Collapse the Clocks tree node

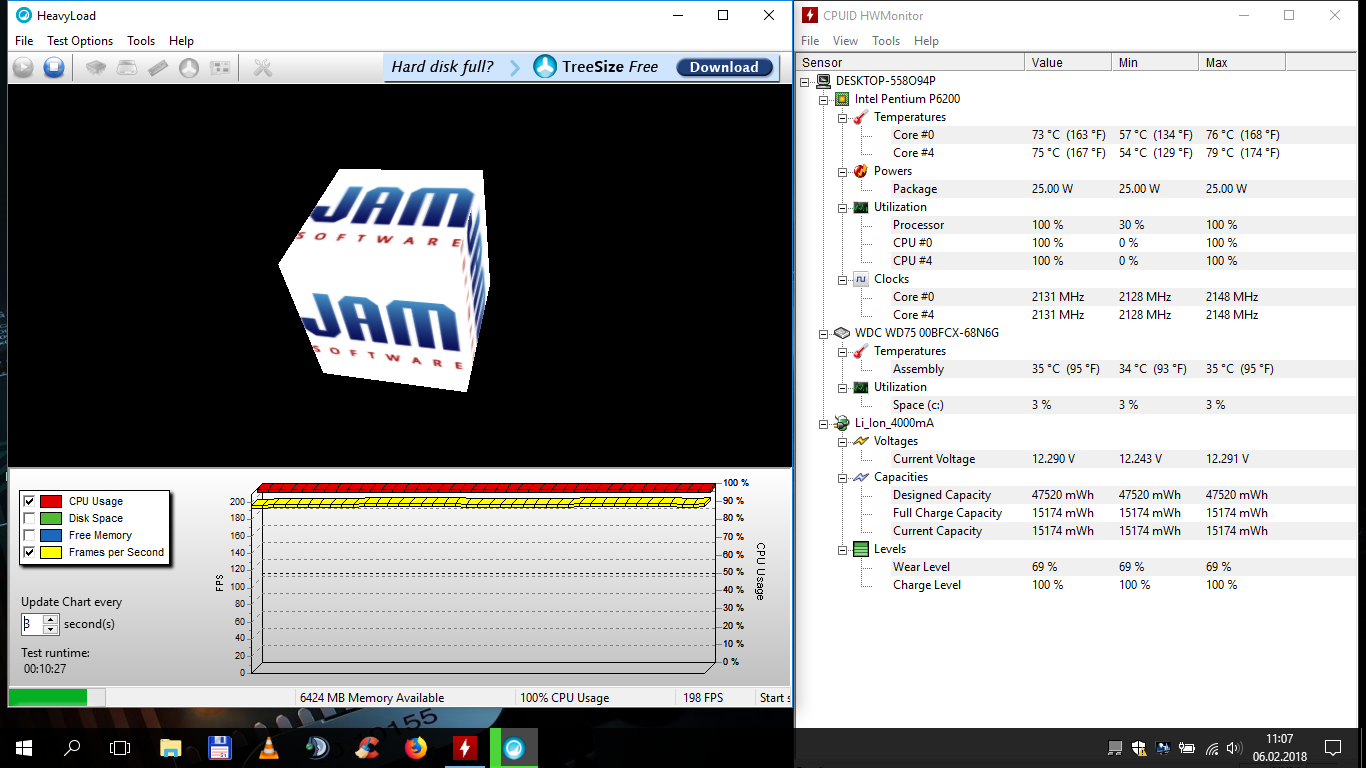click(x=842, y=279)
